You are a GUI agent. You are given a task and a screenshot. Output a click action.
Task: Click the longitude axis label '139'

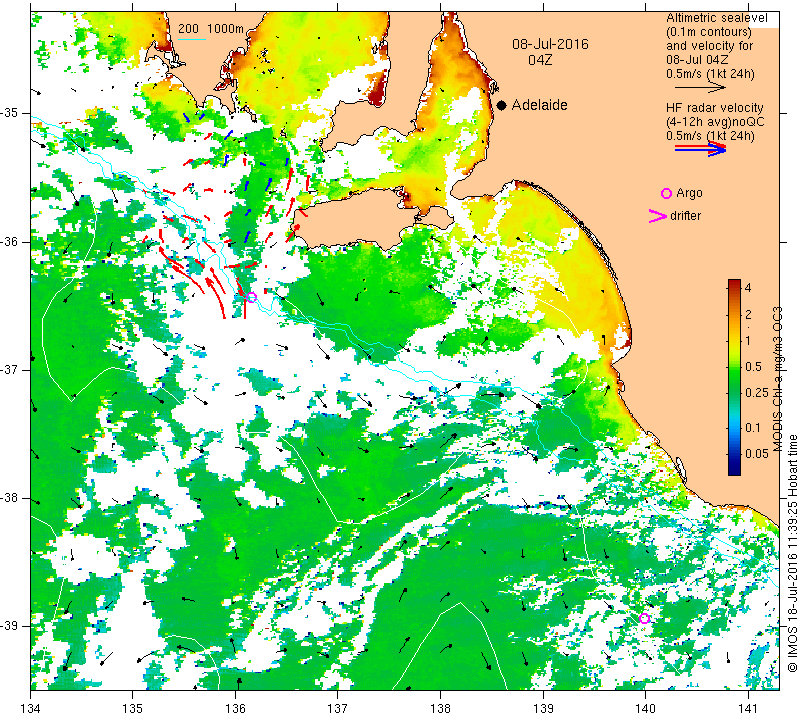543,708
